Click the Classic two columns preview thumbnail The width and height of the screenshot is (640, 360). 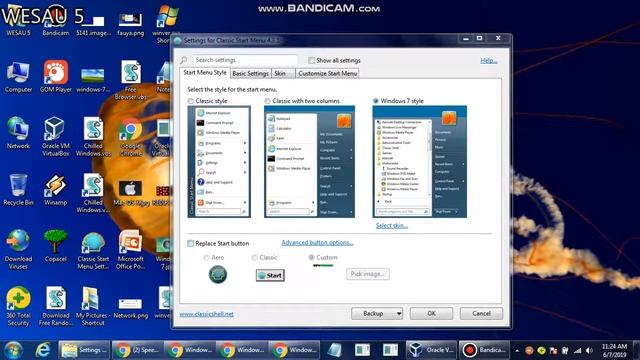(309, 162)
